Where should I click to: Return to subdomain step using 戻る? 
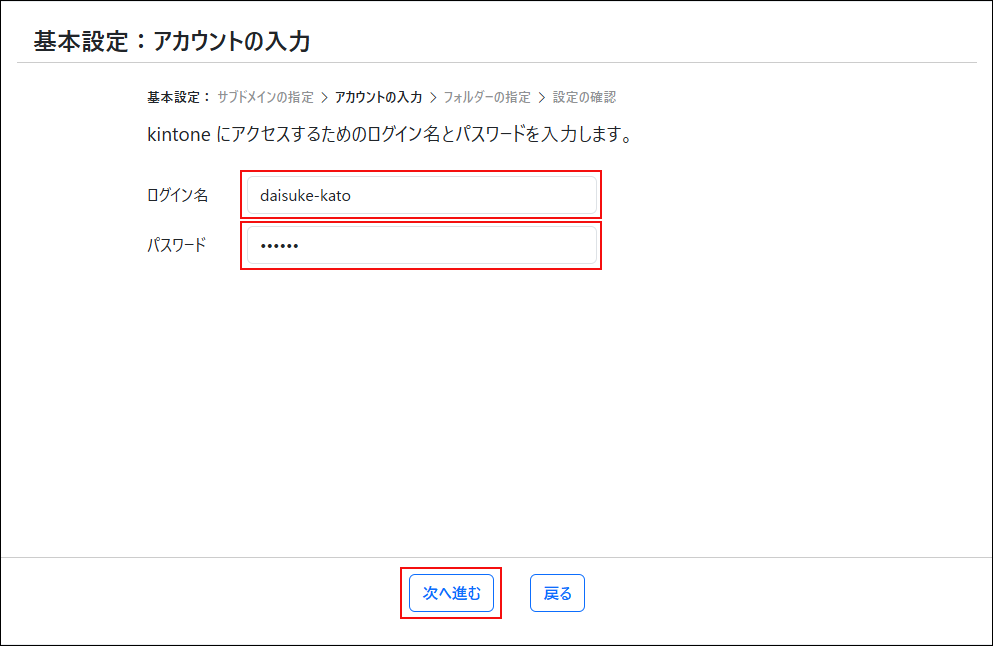coord(556,592)
